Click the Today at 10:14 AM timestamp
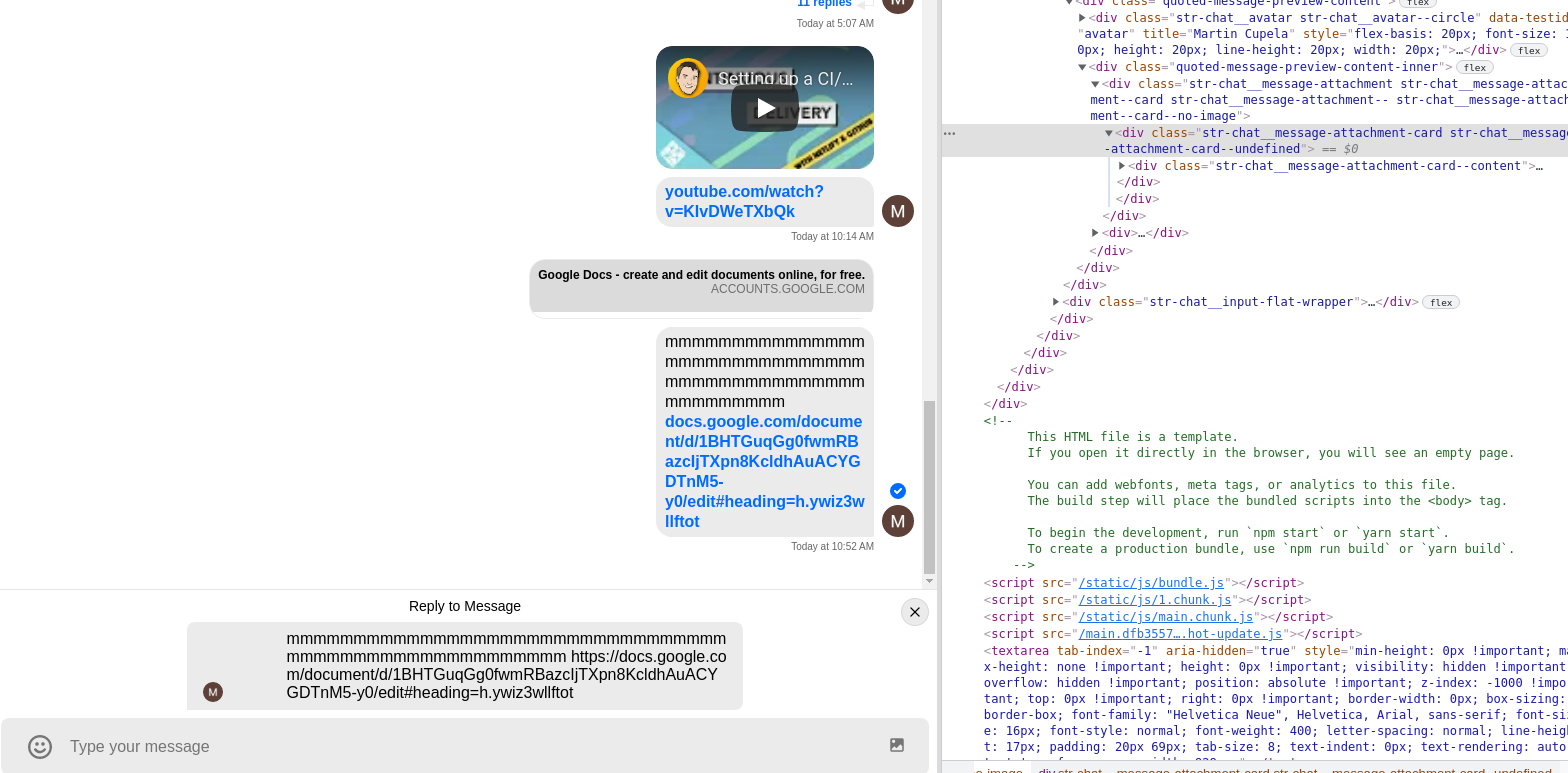 pyautogui.click(x=832, y=236)
